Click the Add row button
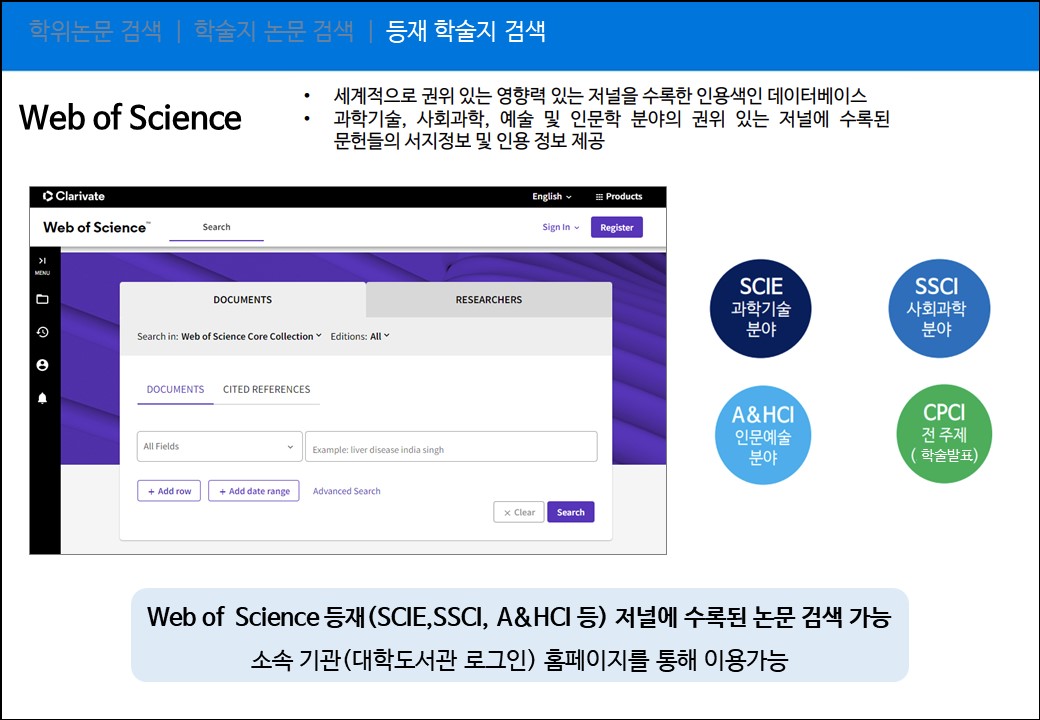1040x720 pixels. point(169,491)
